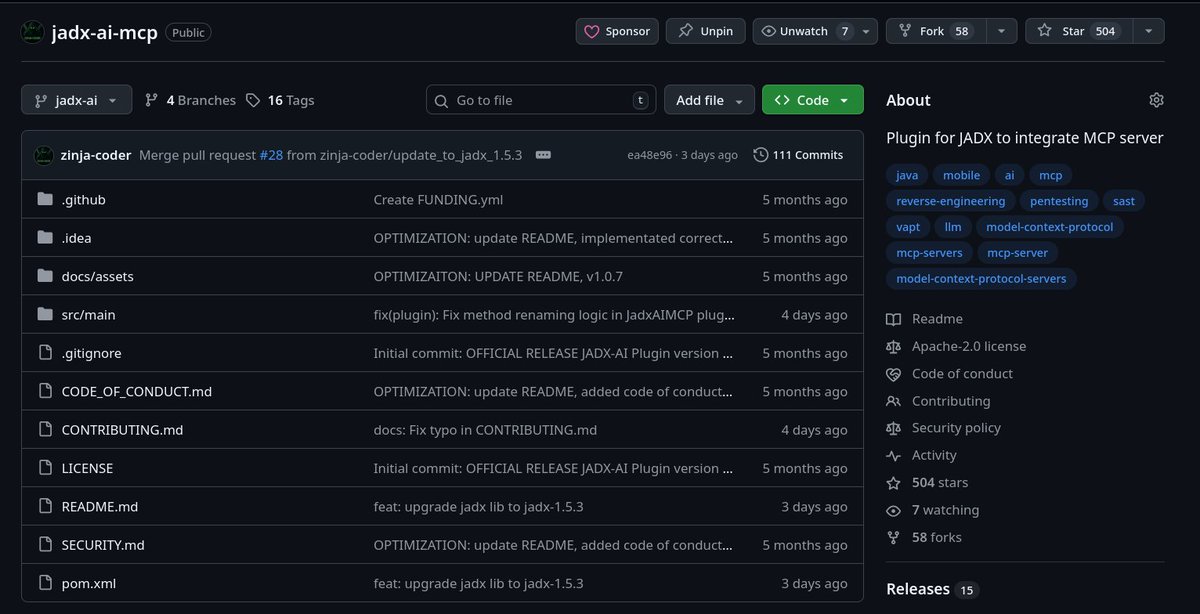This screenshot has width=1200, height=614.
Task: Click the Unwatch button
Action: [x=804, y=31]
